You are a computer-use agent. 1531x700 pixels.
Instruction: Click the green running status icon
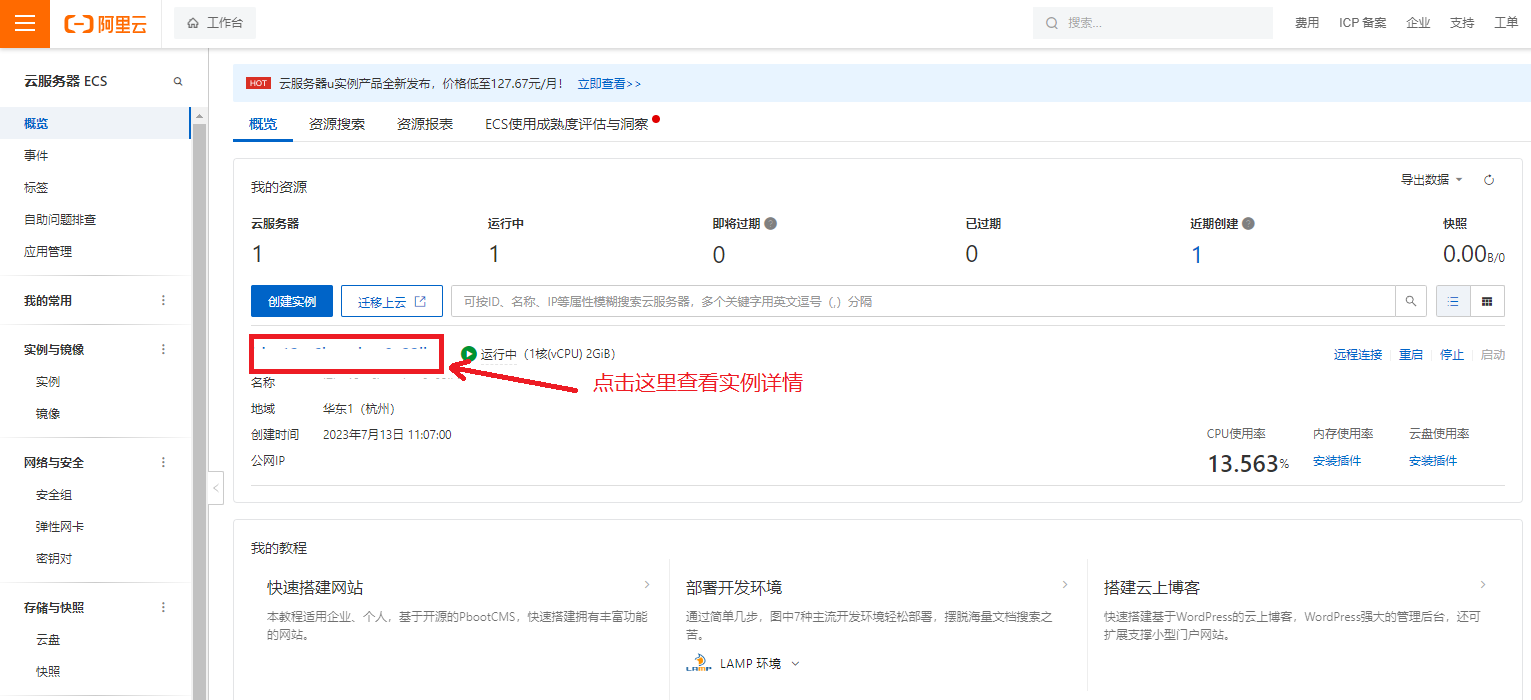469,354
